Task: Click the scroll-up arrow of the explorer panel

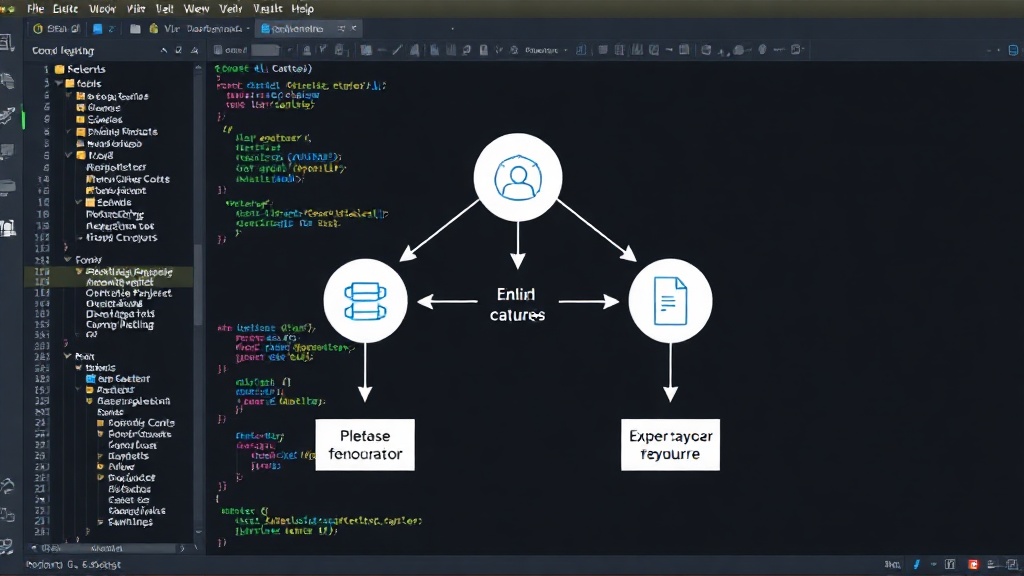Action: point(198,67)
